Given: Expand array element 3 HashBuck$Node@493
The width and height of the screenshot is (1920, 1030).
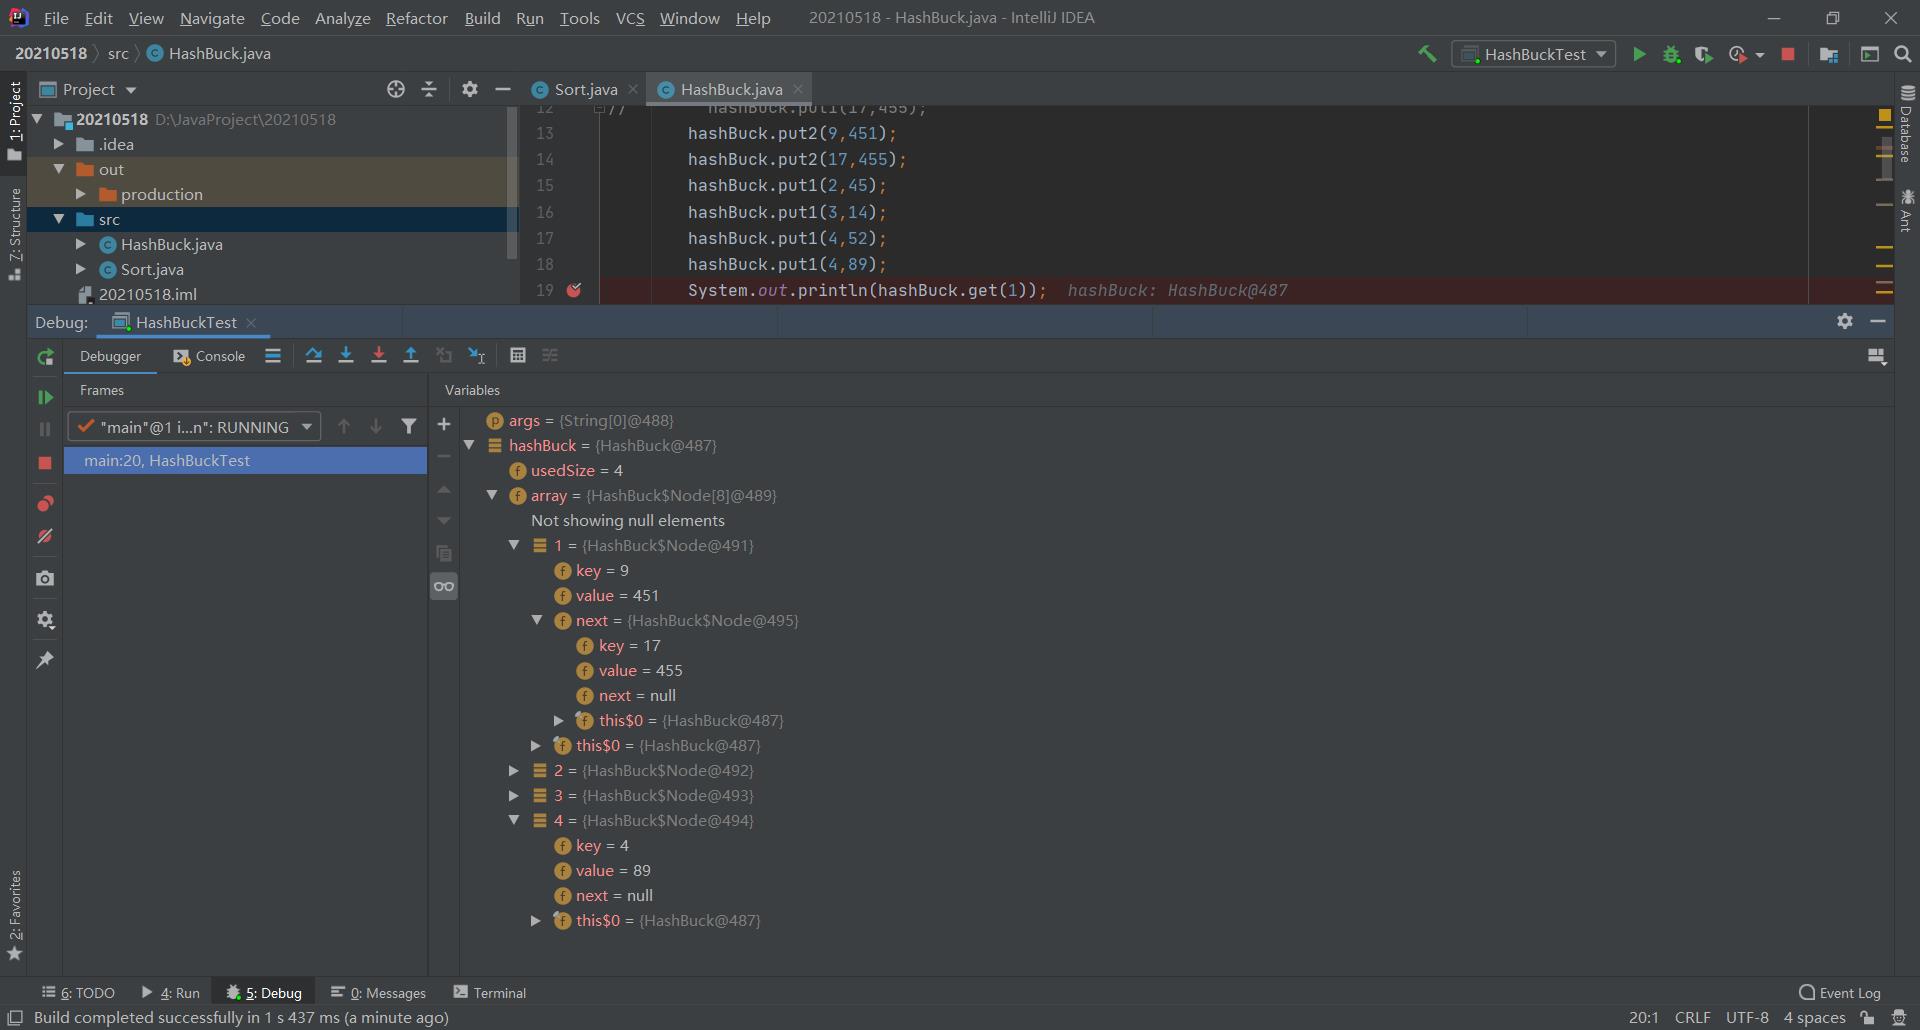Looking at the screenshot, I should point(514,795).
